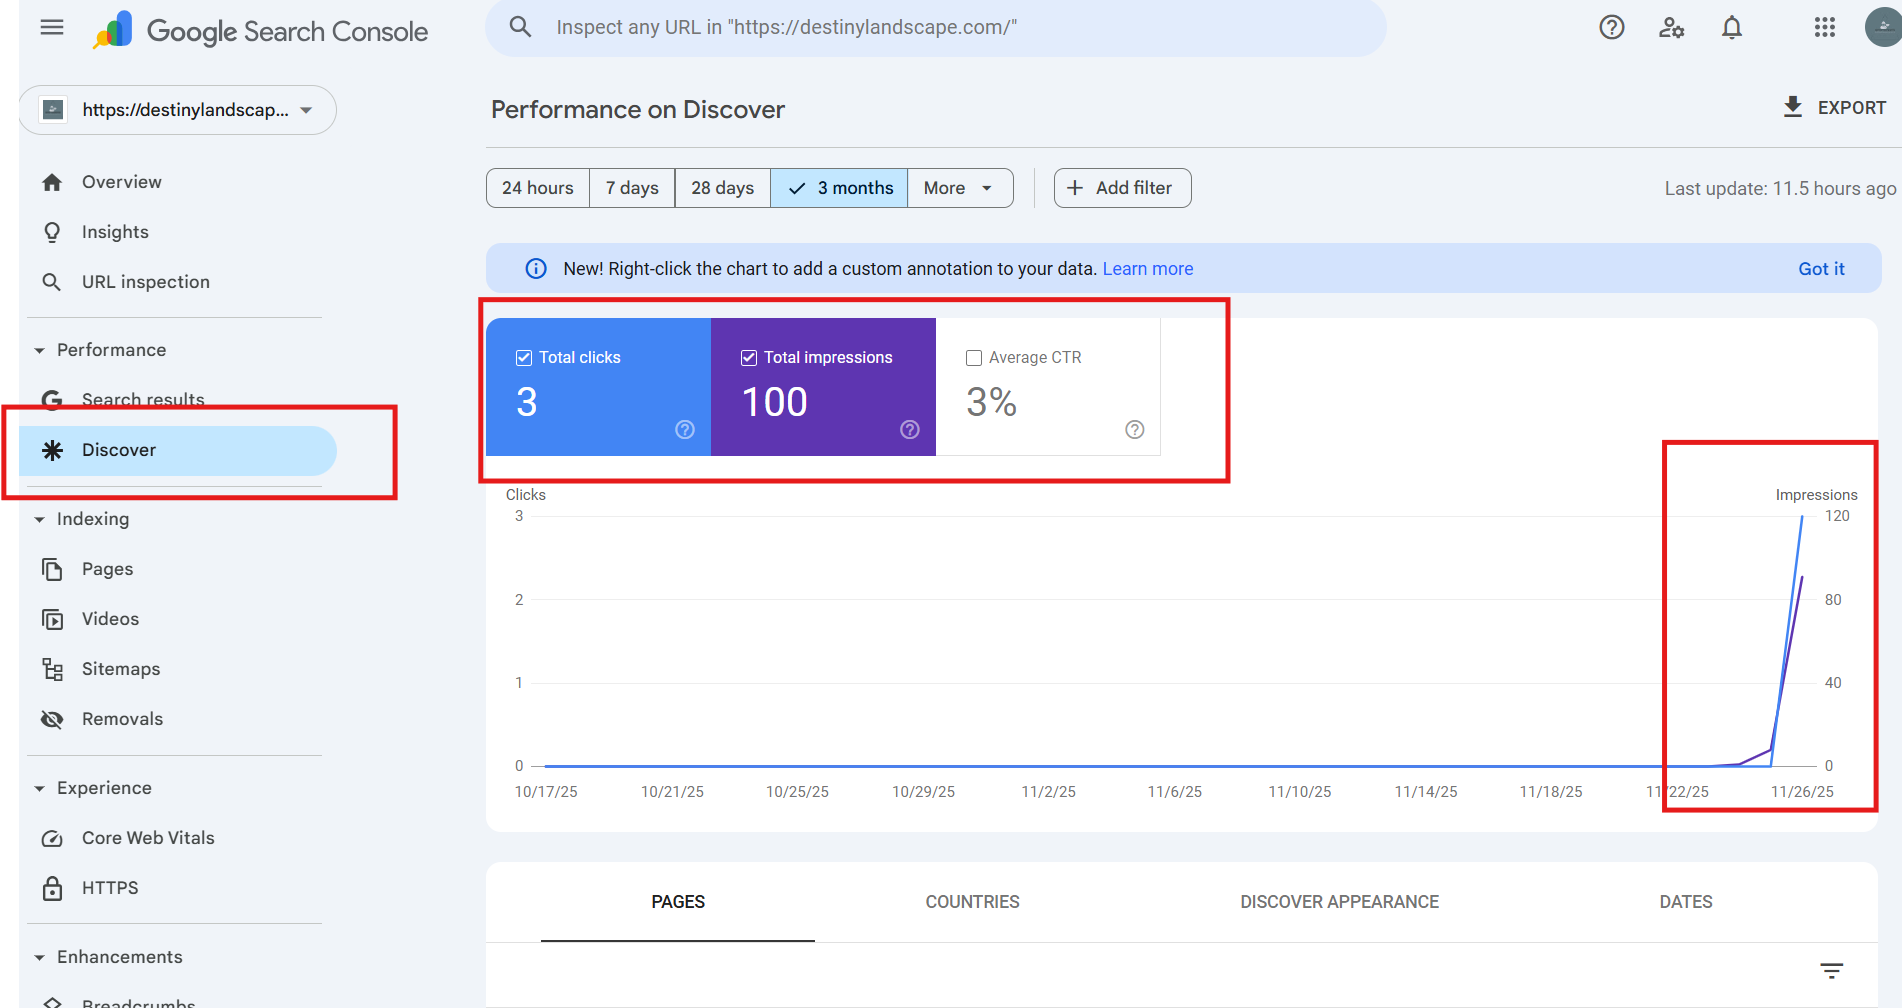Click the Add filter button
Image resolution: width=1902 pixels, height=1008 pixels.
tap(1122, 188)
